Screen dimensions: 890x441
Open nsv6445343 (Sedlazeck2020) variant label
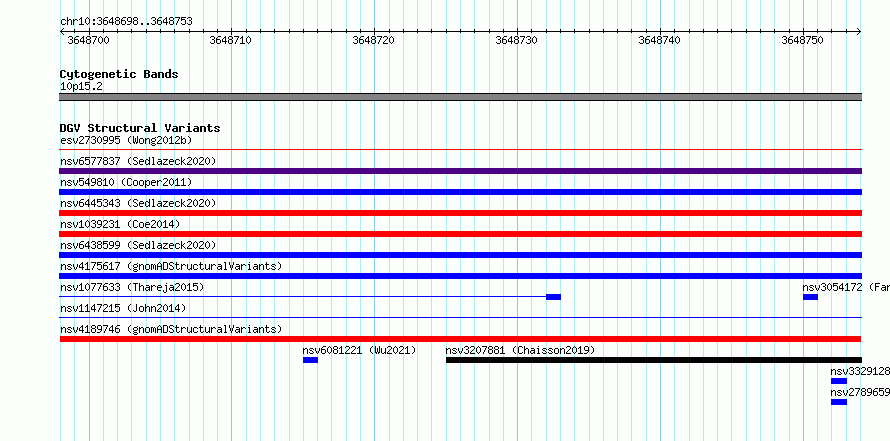coord(138,203)
